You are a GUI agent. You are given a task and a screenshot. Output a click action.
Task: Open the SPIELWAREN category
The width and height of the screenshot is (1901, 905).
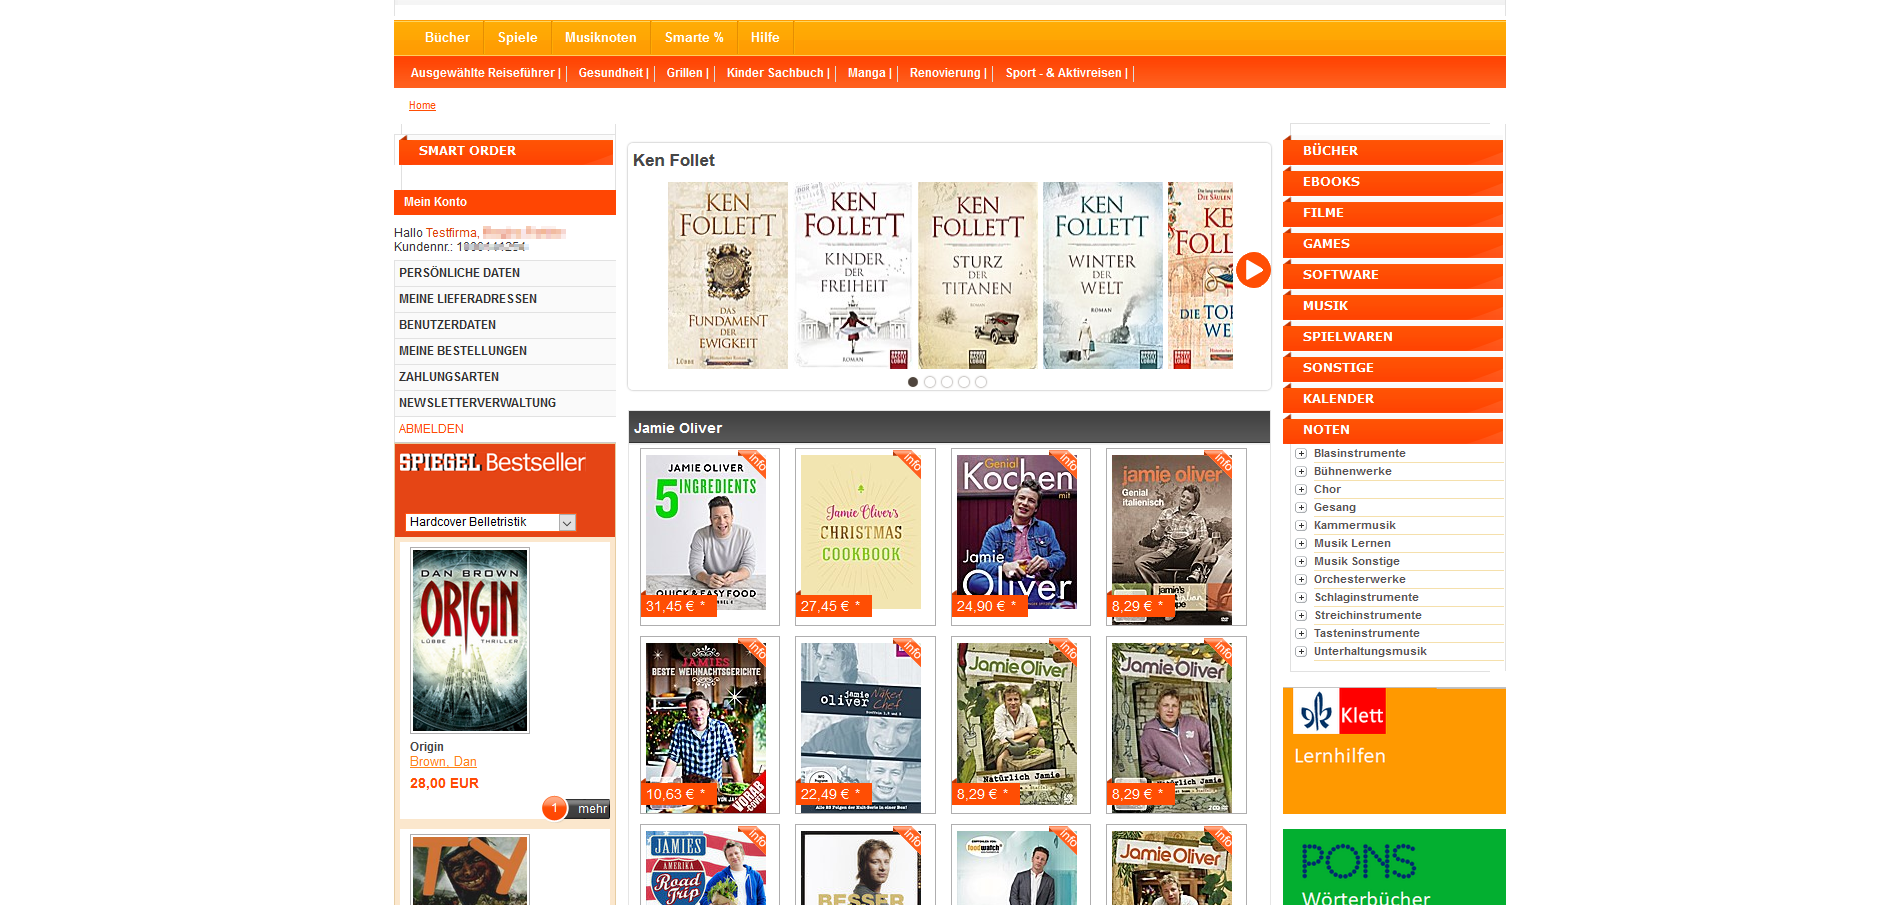pos(1393,337)
